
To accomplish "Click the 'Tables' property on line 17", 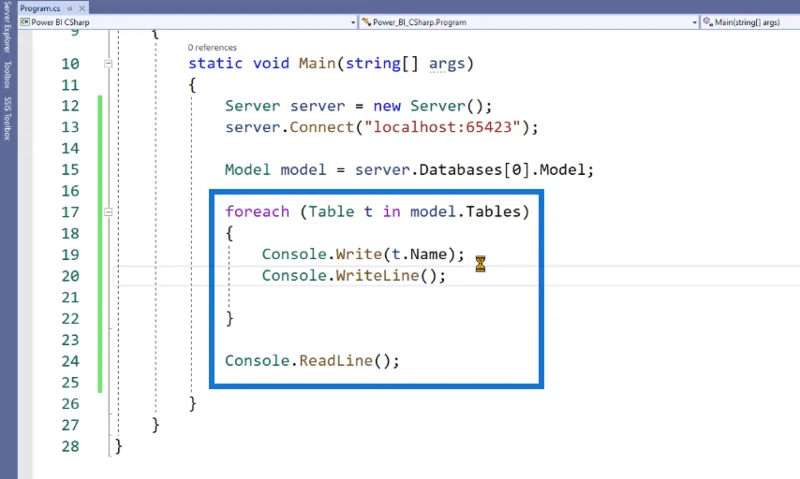I will (x=493, y=212).
